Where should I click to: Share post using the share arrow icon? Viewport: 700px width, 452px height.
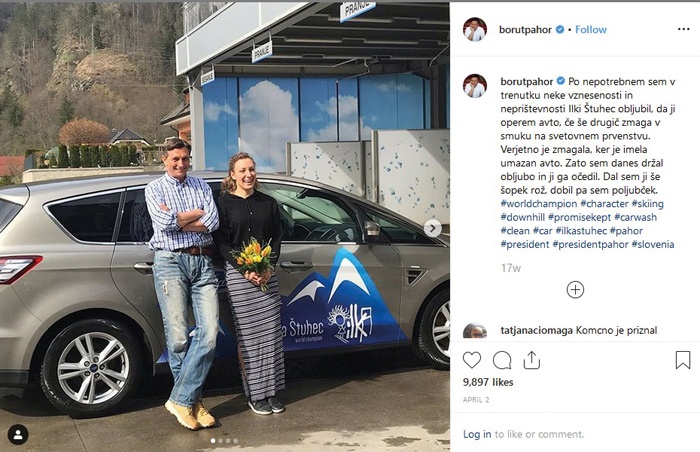[x=531, y=360]
